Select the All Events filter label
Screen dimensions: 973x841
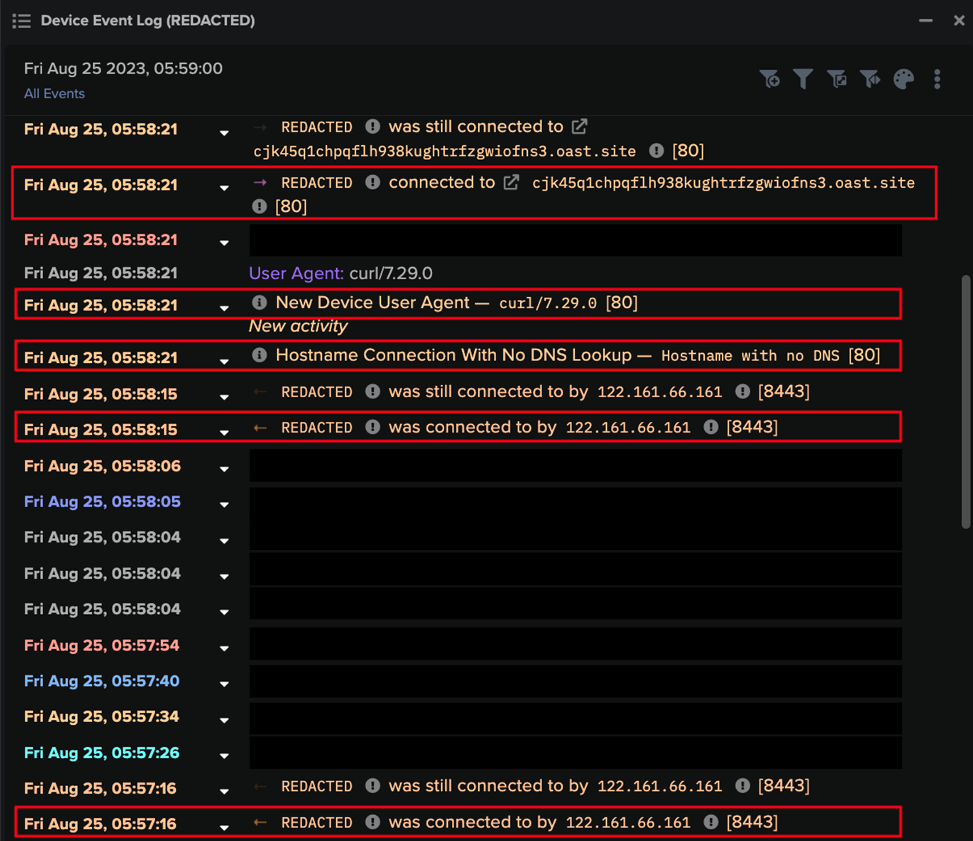click(54, 93)
